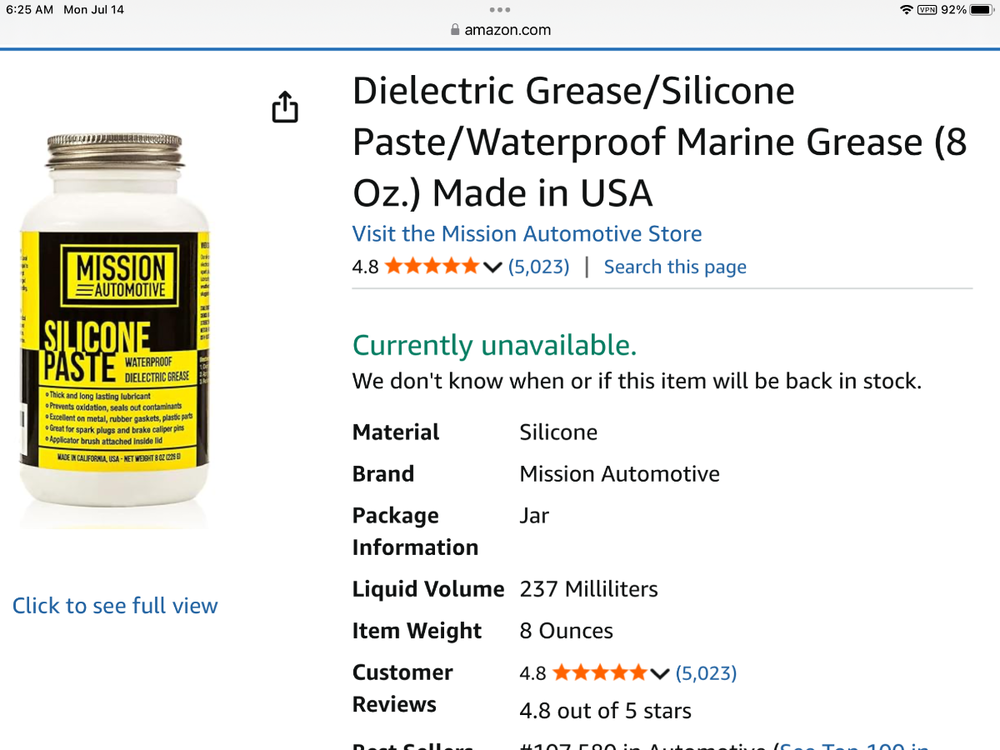Tap the Wi-Fi status icon

point(906,10)
